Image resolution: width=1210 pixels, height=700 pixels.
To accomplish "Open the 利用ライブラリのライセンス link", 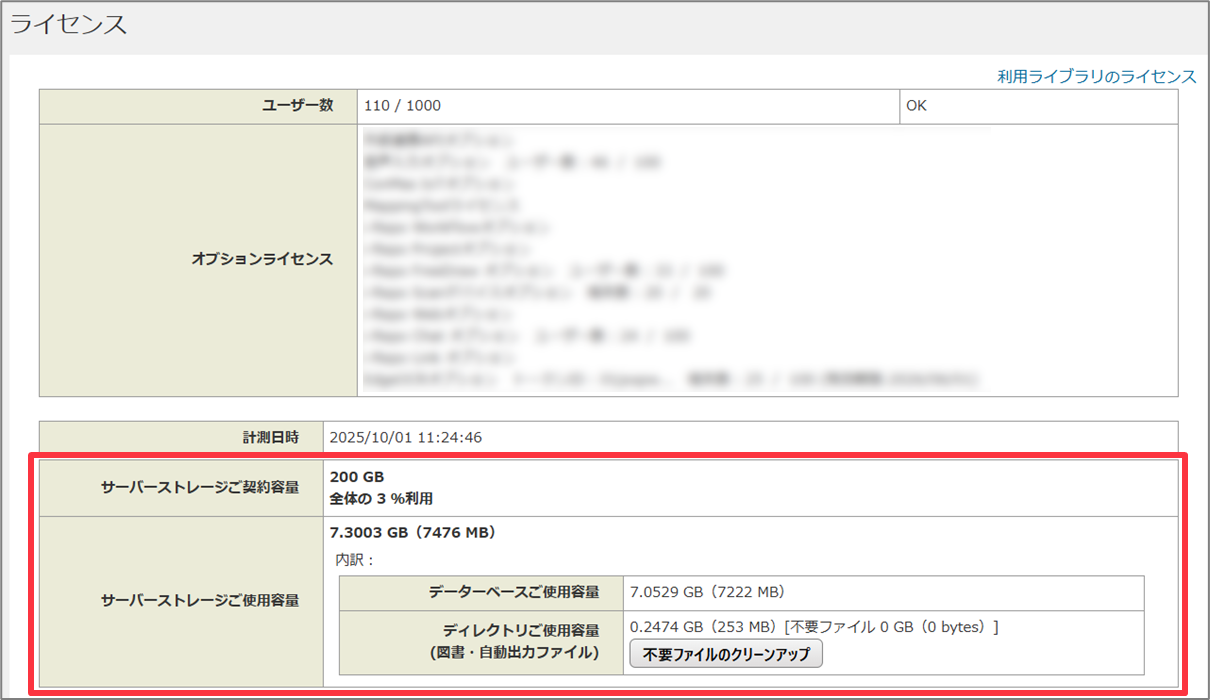I will [1096, 77].
